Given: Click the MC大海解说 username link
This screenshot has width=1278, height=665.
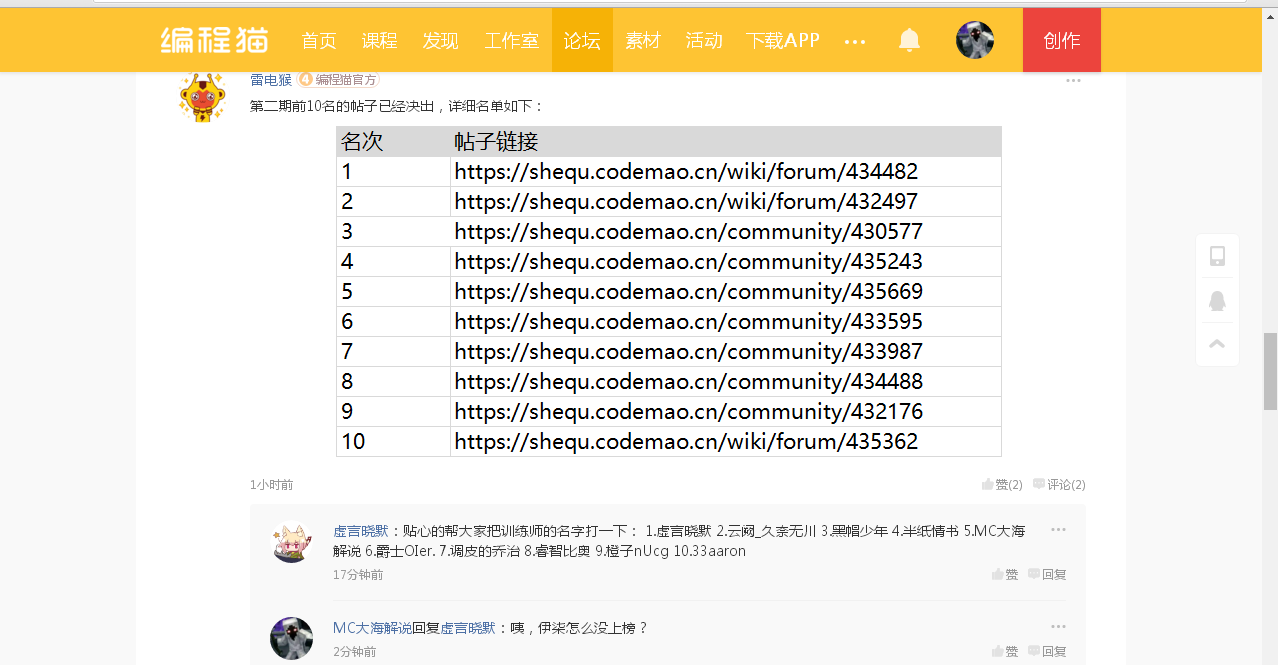Looking at the screenshot, I should [x=372, y=628].
